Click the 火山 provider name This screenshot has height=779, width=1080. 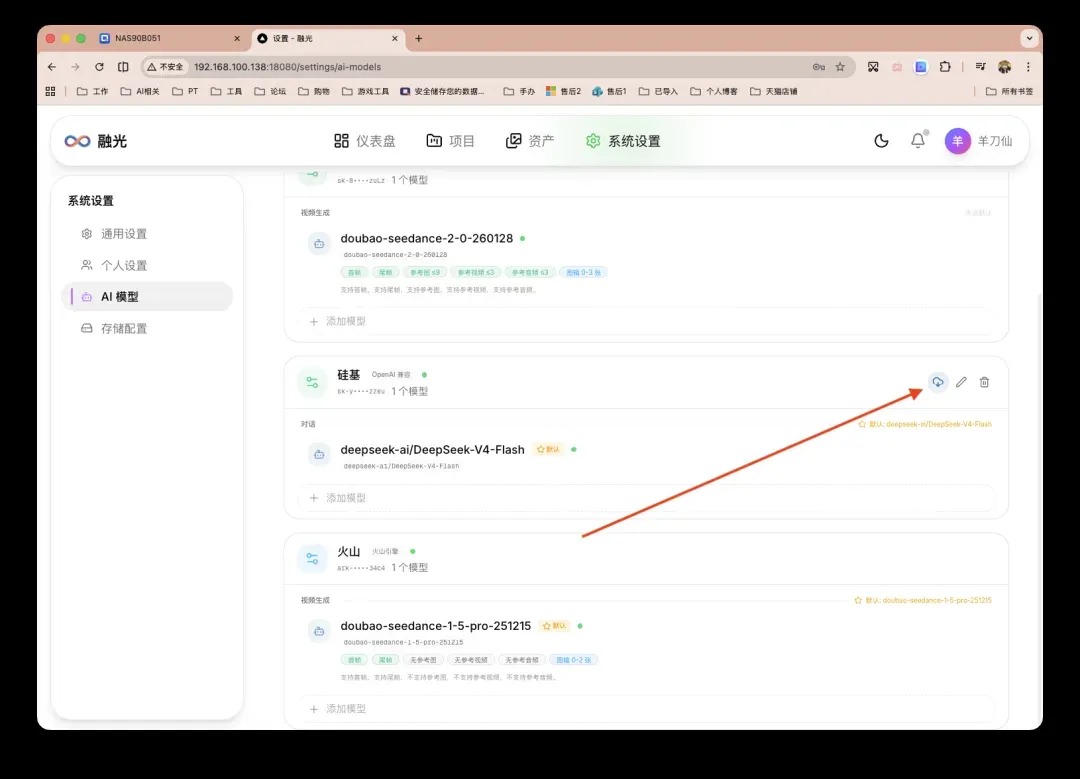[x=349, y=552]
